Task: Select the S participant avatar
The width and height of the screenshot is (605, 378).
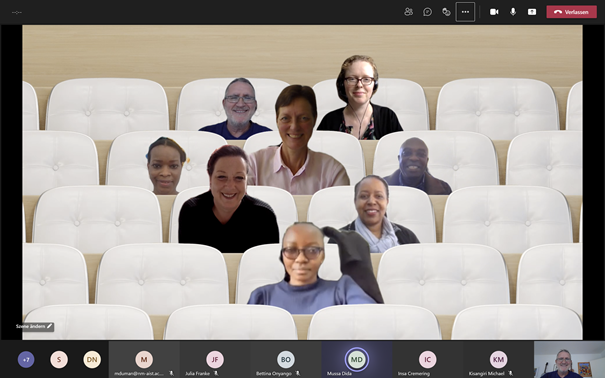Action: point(59,359)
